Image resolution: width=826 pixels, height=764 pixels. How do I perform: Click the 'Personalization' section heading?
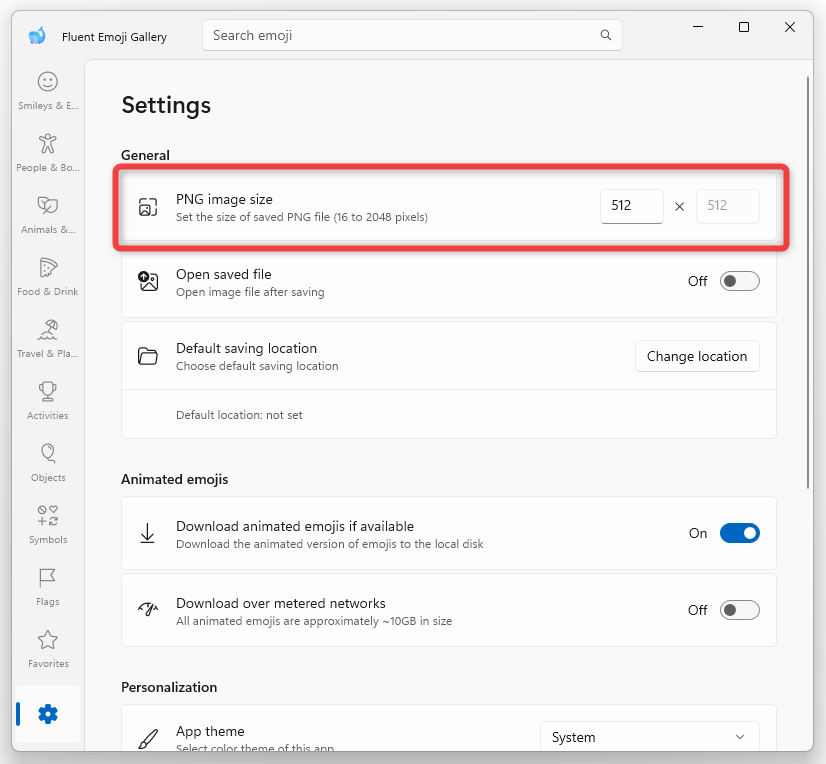tap(169, 687)
